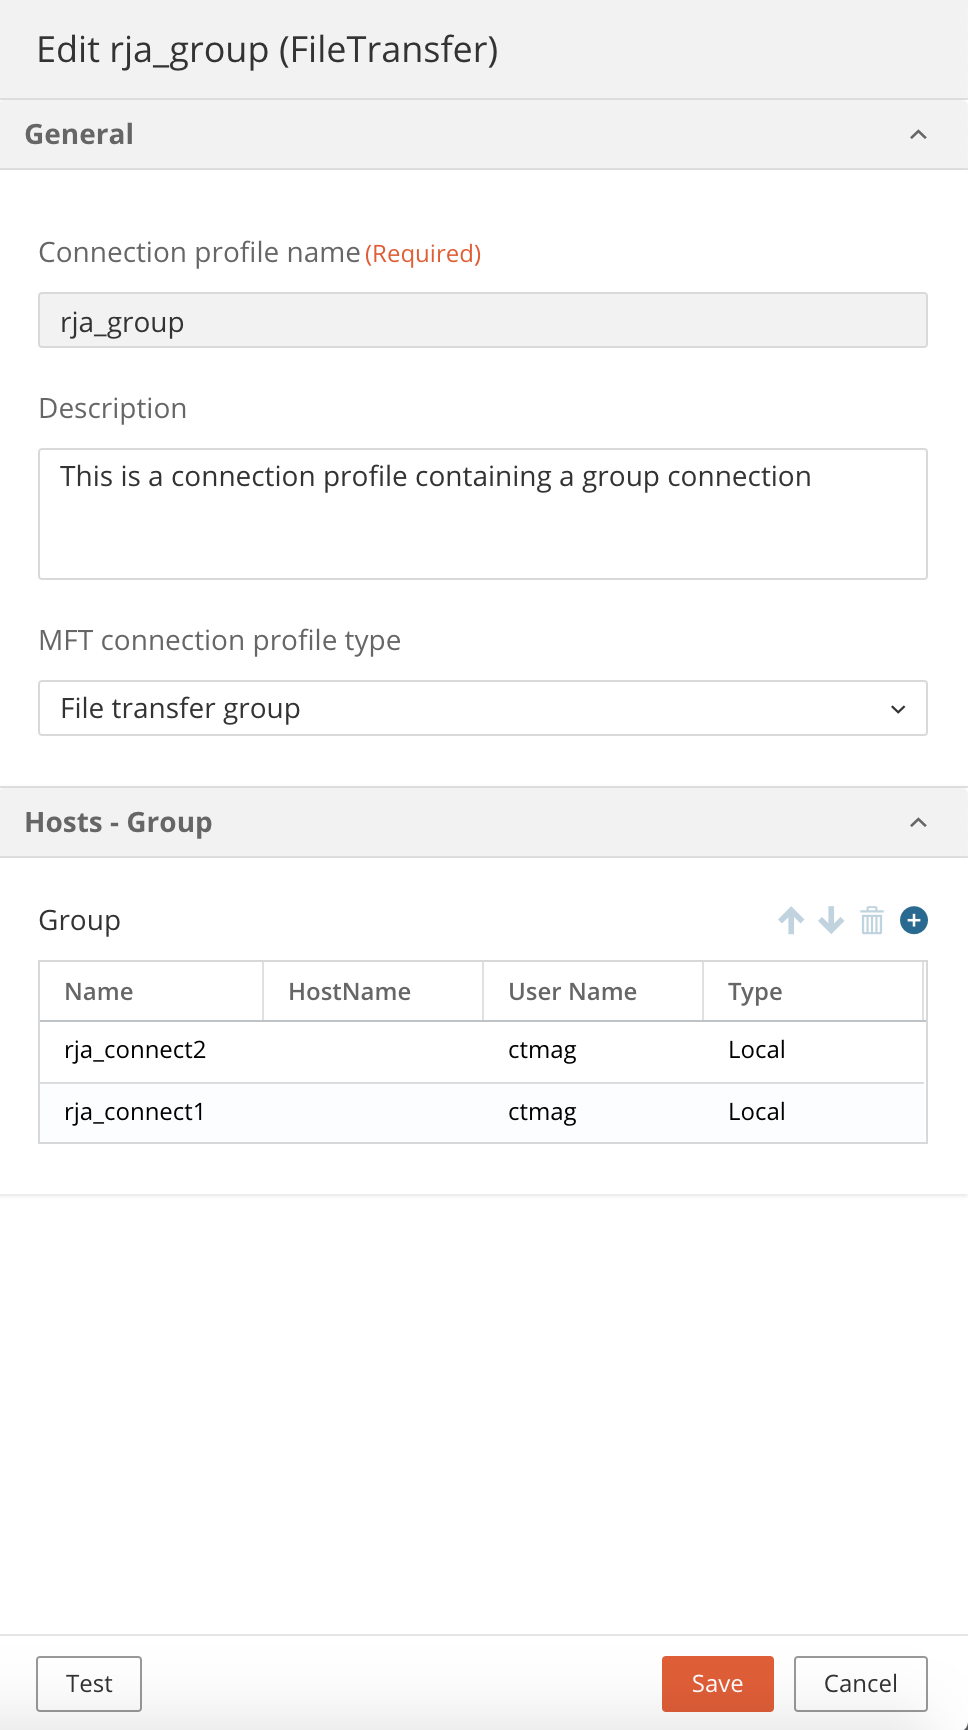Click the move down arrow icon
The height and width of the screenshot is (1730, 968).
click(x=831, y=920)
